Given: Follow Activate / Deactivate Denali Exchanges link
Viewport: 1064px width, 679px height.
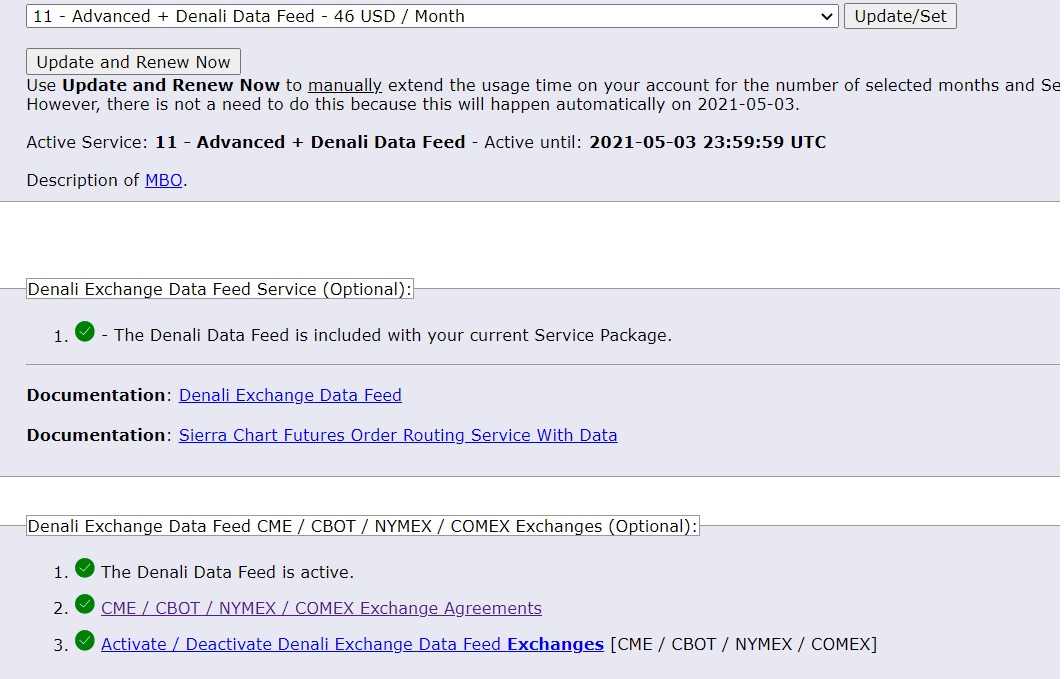Looking at the screenshot, I should [352, 645].
